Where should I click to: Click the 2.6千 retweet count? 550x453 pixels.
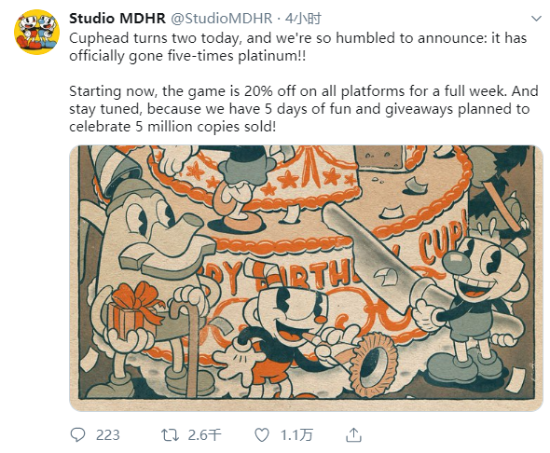[x=204, y=435]
